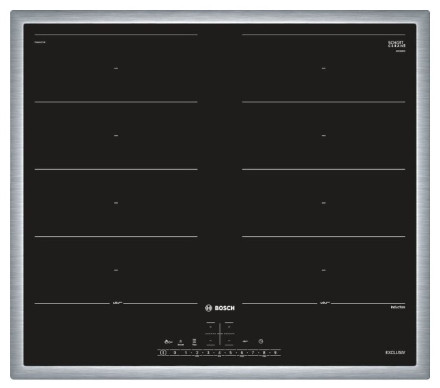Click the 'Induction' label text
Screen dimensions: 440x388
pyautogui.click(x=398, y=307)
